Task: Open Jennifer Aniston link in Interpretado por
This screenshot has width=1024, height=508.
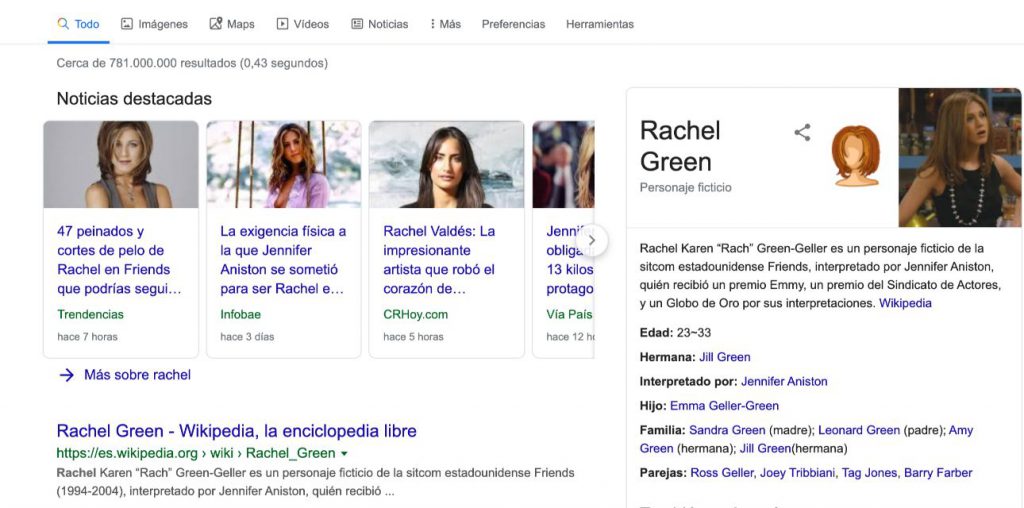Action: [784, 381]
